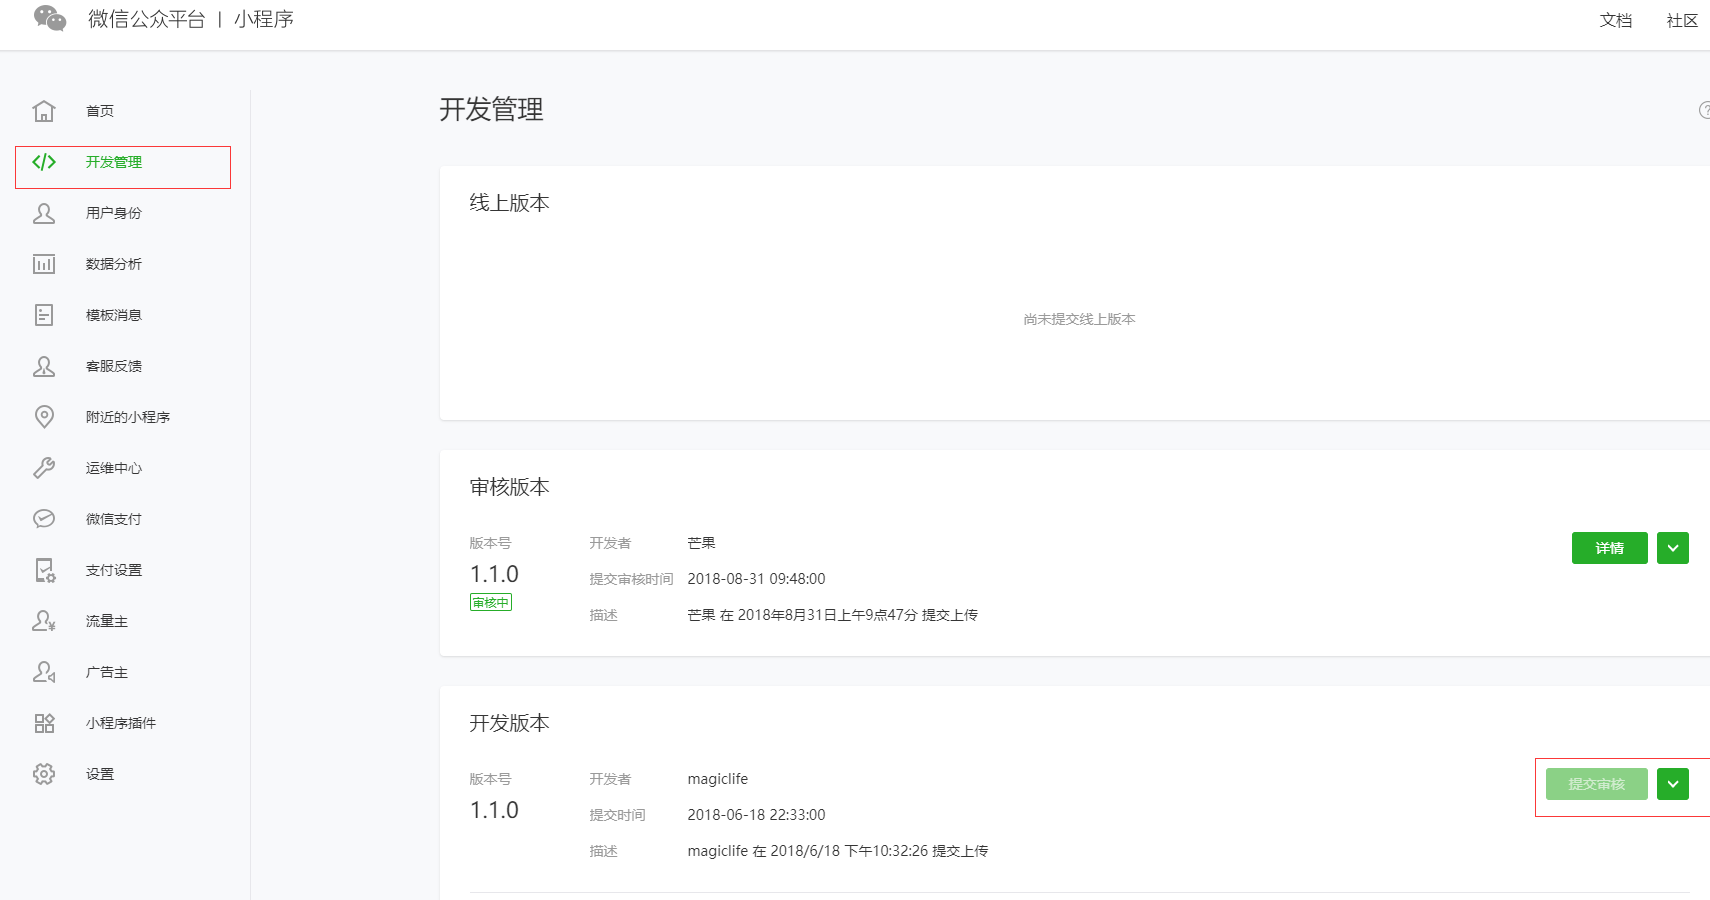Click the person-megaphone icon for 广告主

[x=44, y=672]
